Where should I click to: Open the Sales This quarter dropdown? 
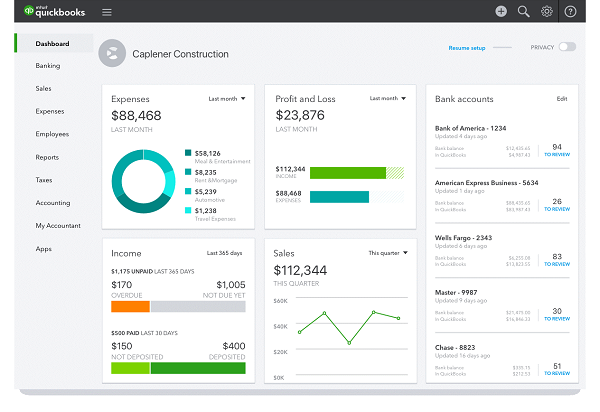[x=388, y=253]
